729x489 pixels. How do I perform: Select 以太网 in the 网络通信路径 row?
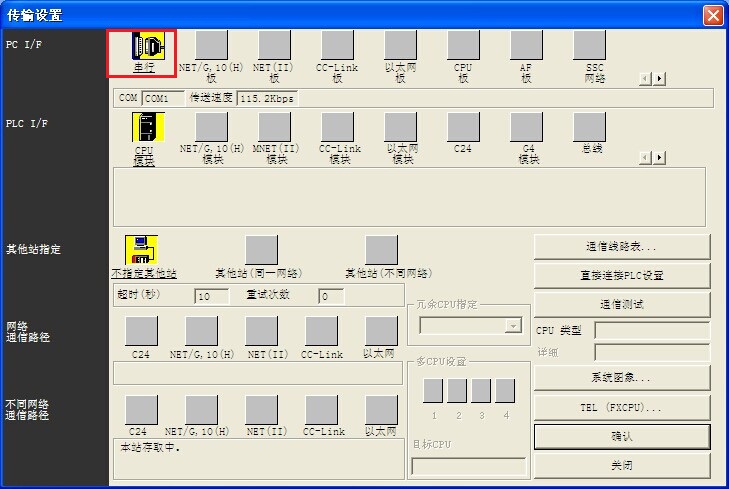pyautogui.click(x=381, y=331)
